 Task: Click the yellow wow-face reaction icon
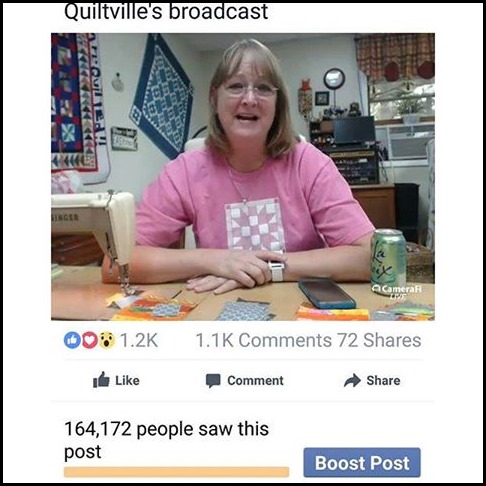[x=107, y=340]
